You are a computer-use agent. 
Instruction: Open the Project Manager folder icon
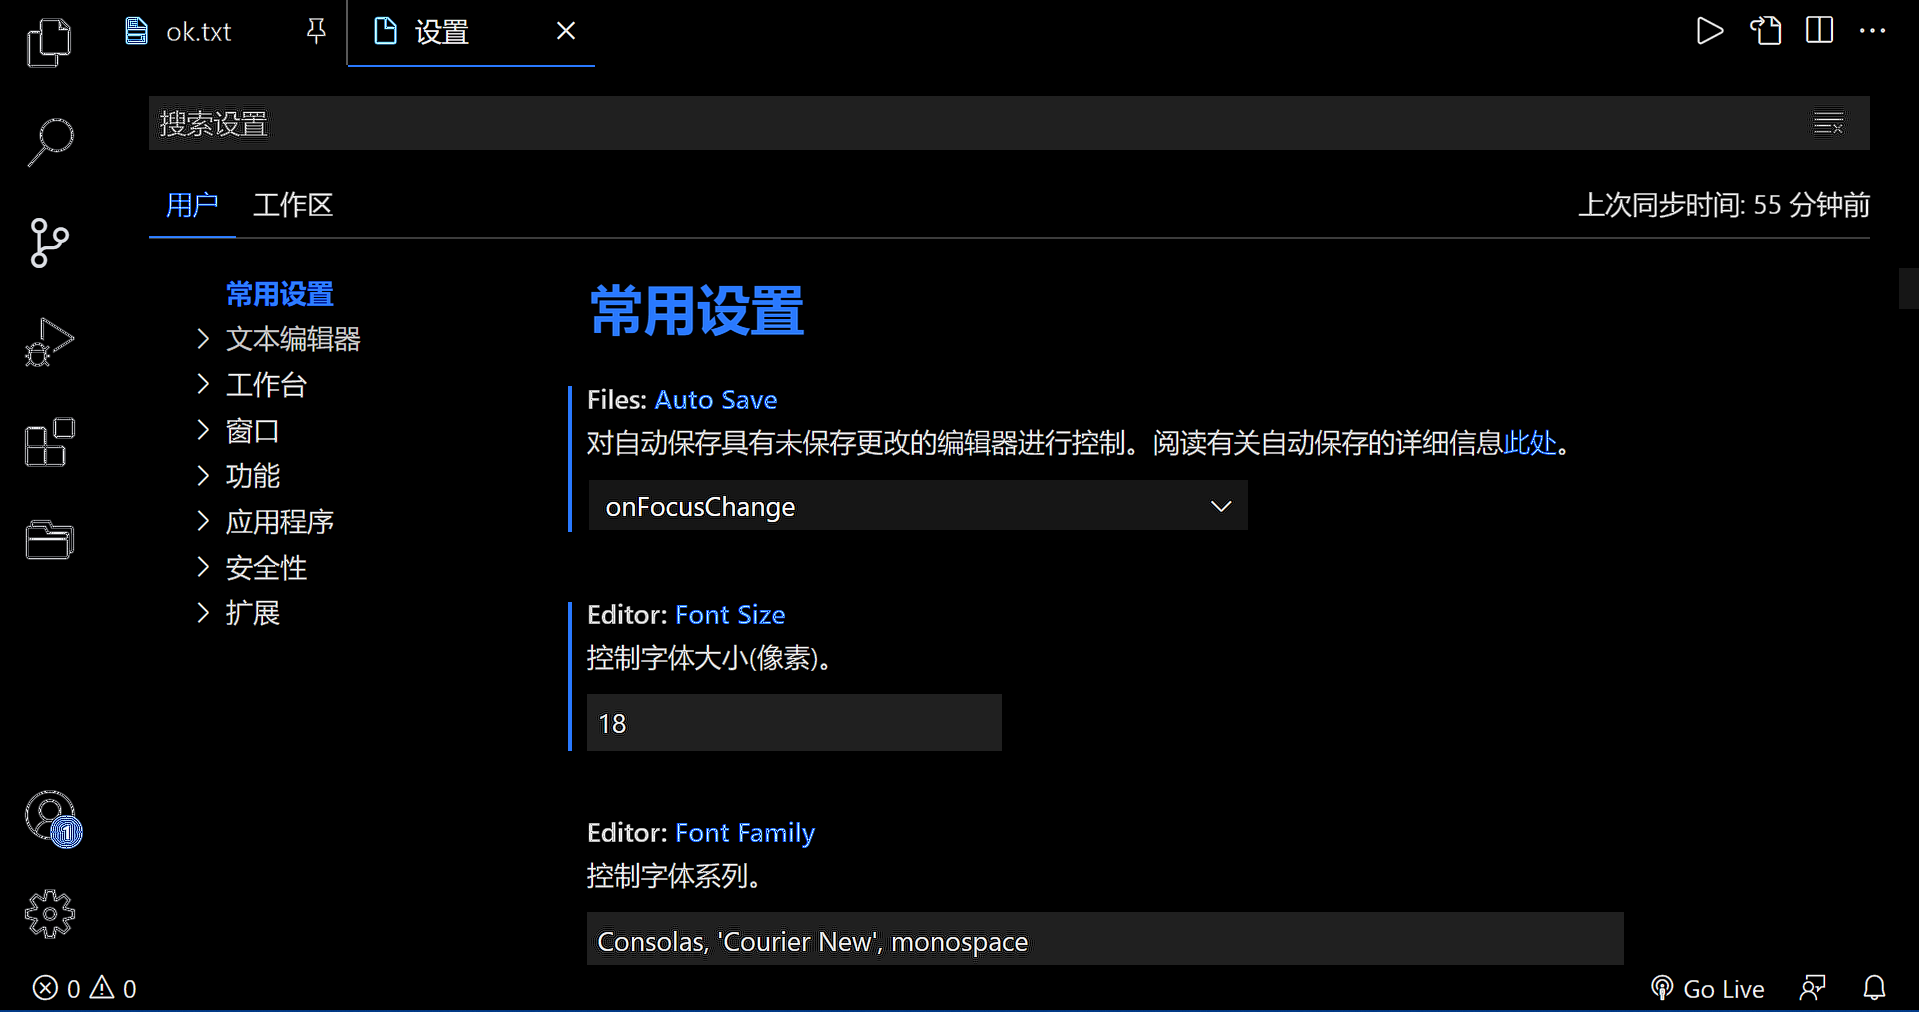click(49, 540)
